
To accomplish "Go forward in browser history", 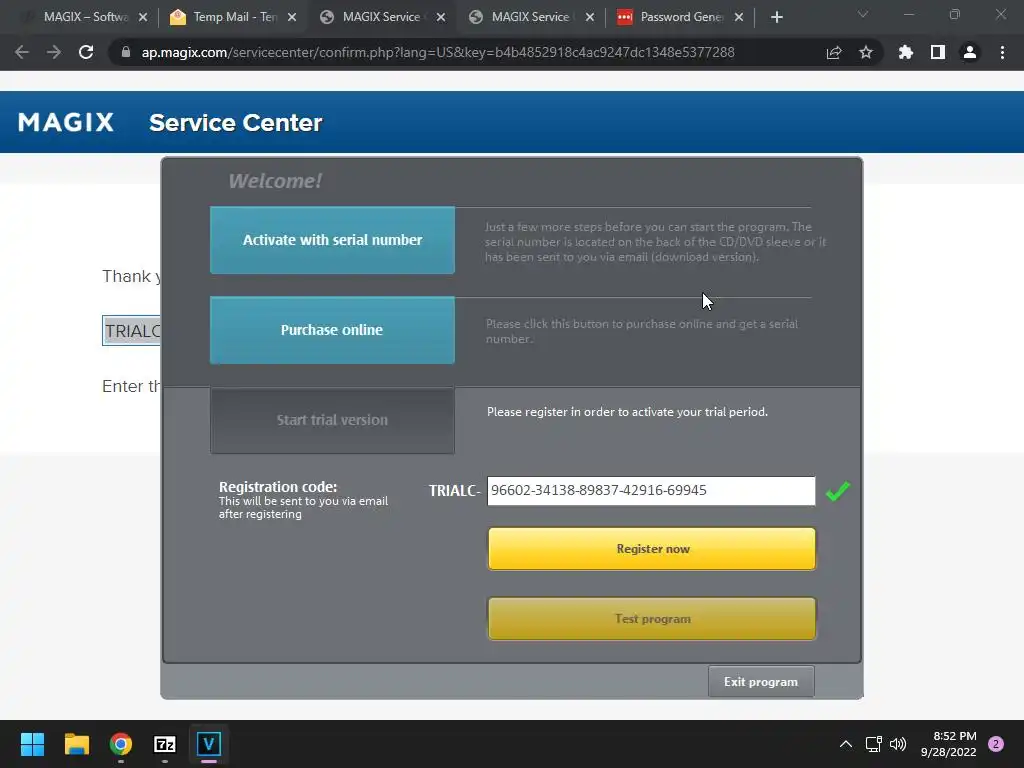I will (x=54, y=52).
